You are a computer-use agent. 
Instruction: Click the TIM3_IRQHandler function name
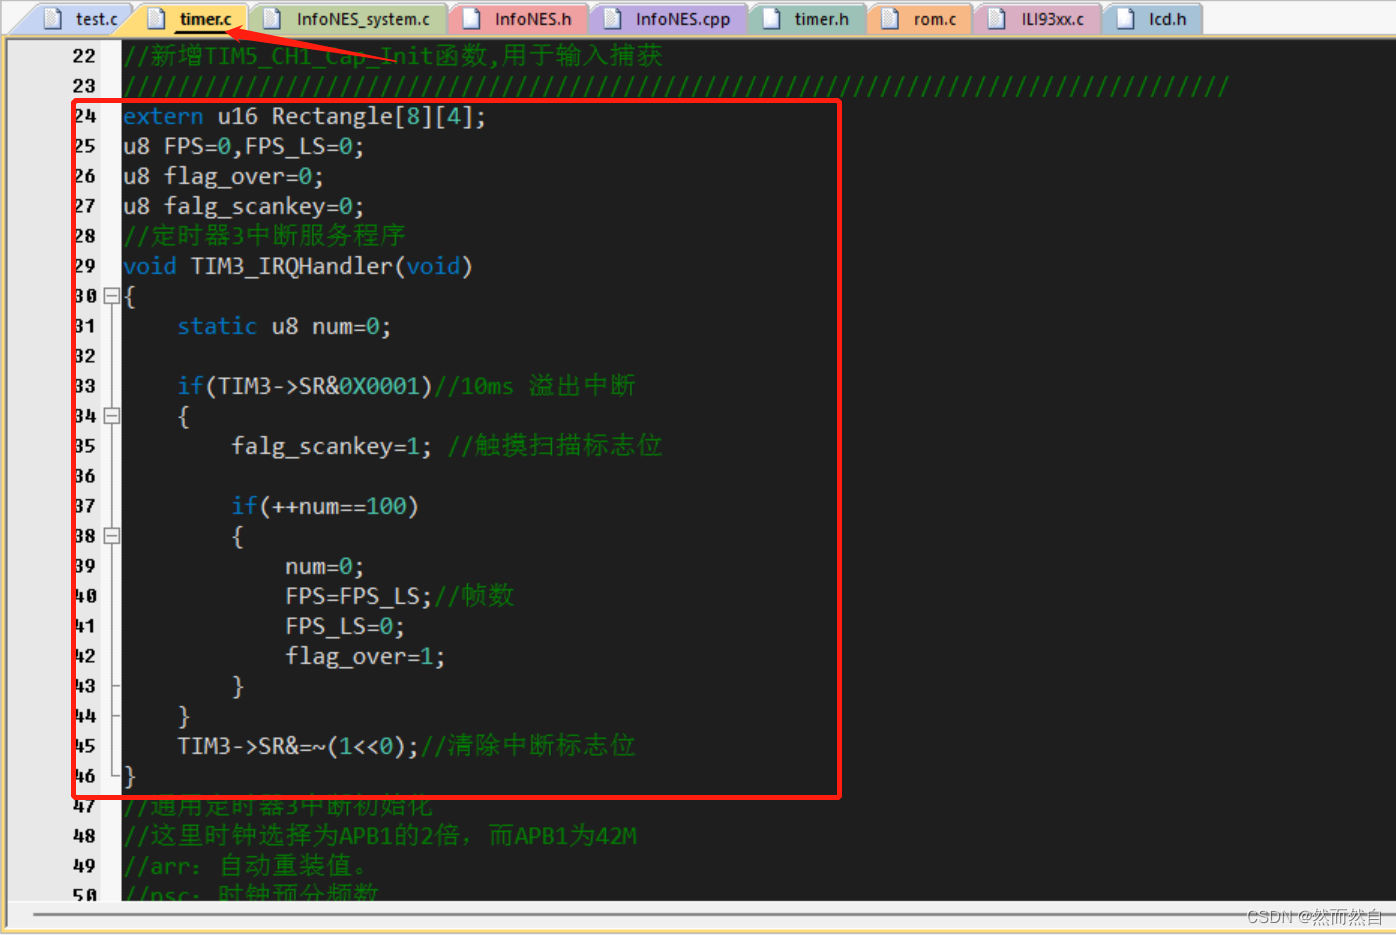click(292, 266)
